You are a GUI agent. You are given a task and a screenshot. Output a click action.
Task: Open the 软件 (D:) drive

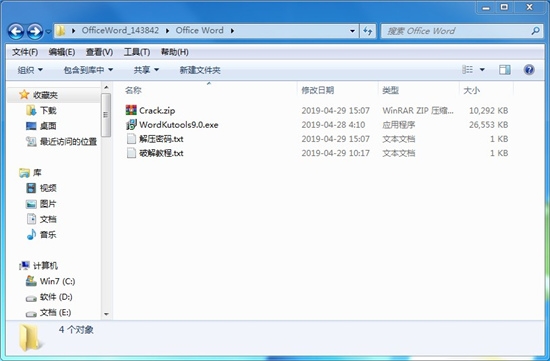click(56, 297)
